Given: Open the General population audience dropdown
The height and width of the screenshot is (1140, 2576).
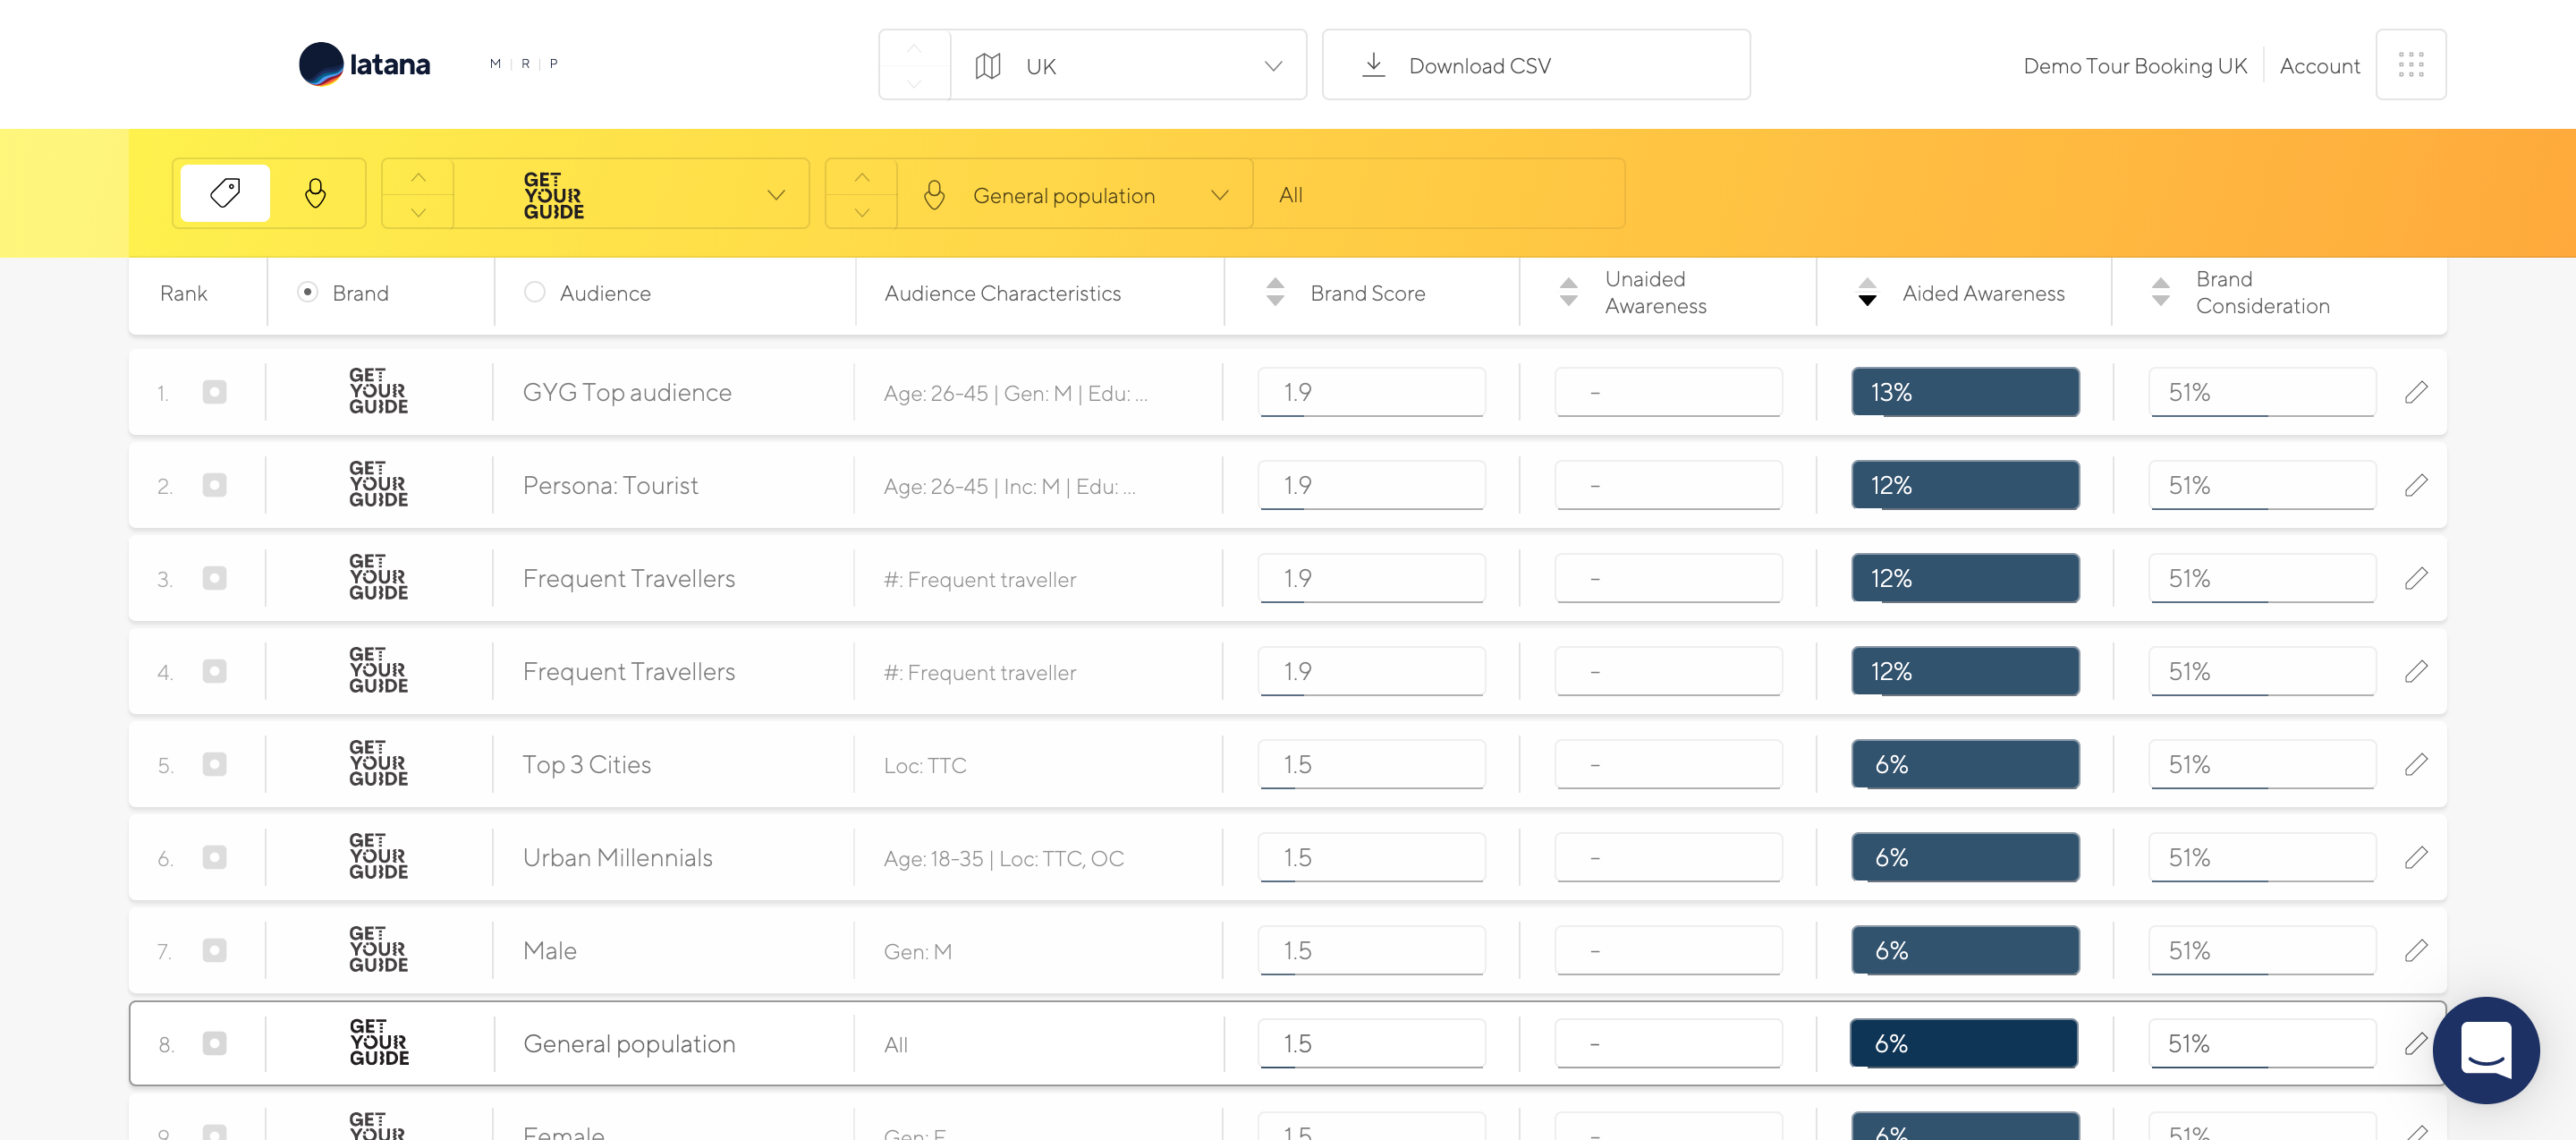Looking at the screenshot, I should click(1075, 194).
